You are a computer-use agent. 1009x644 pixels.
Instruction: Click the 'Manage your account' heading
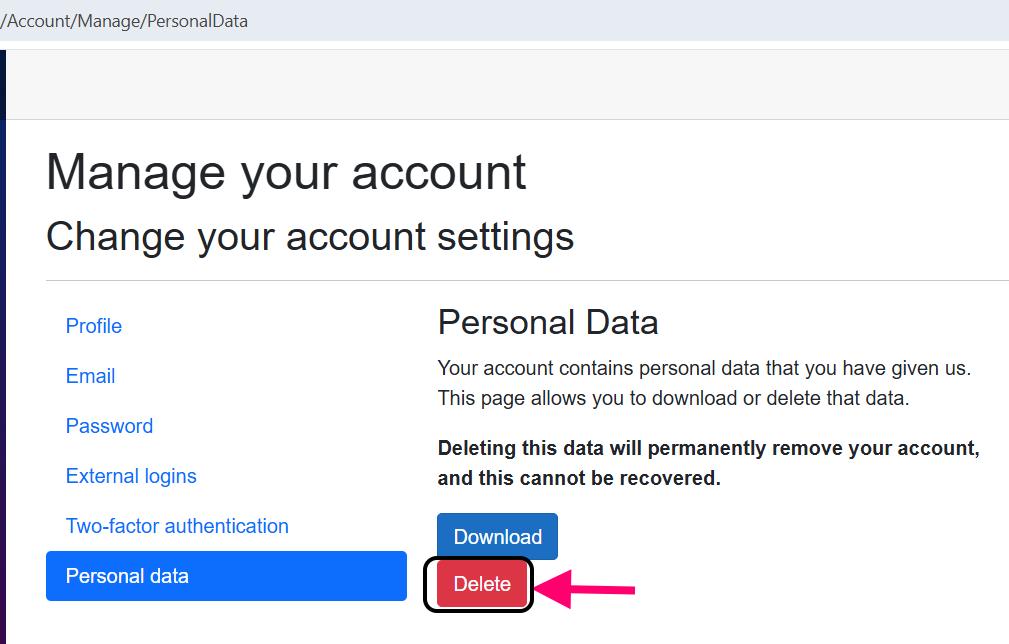pos(286,171)
